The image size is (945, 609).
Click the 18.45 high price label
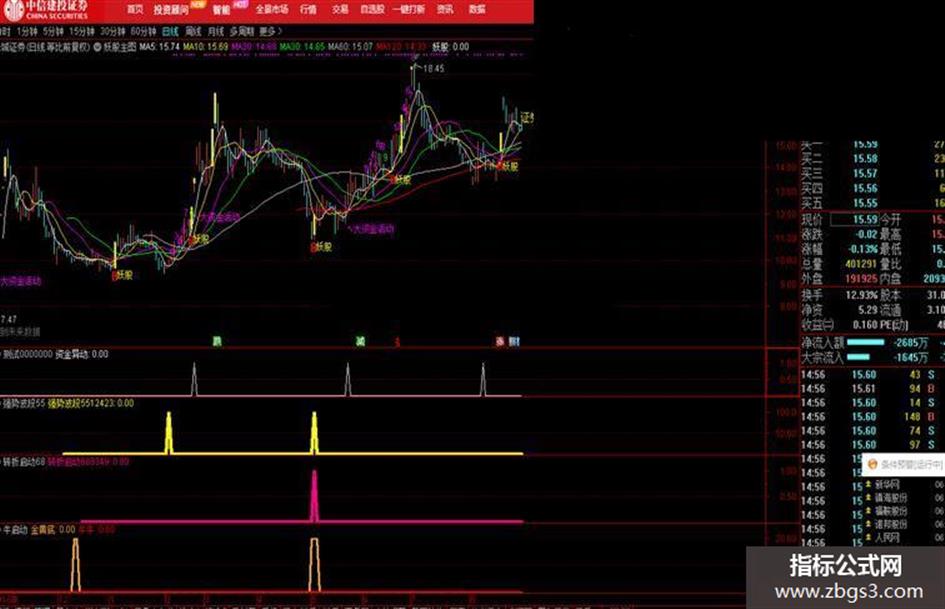tap(433, 69)
